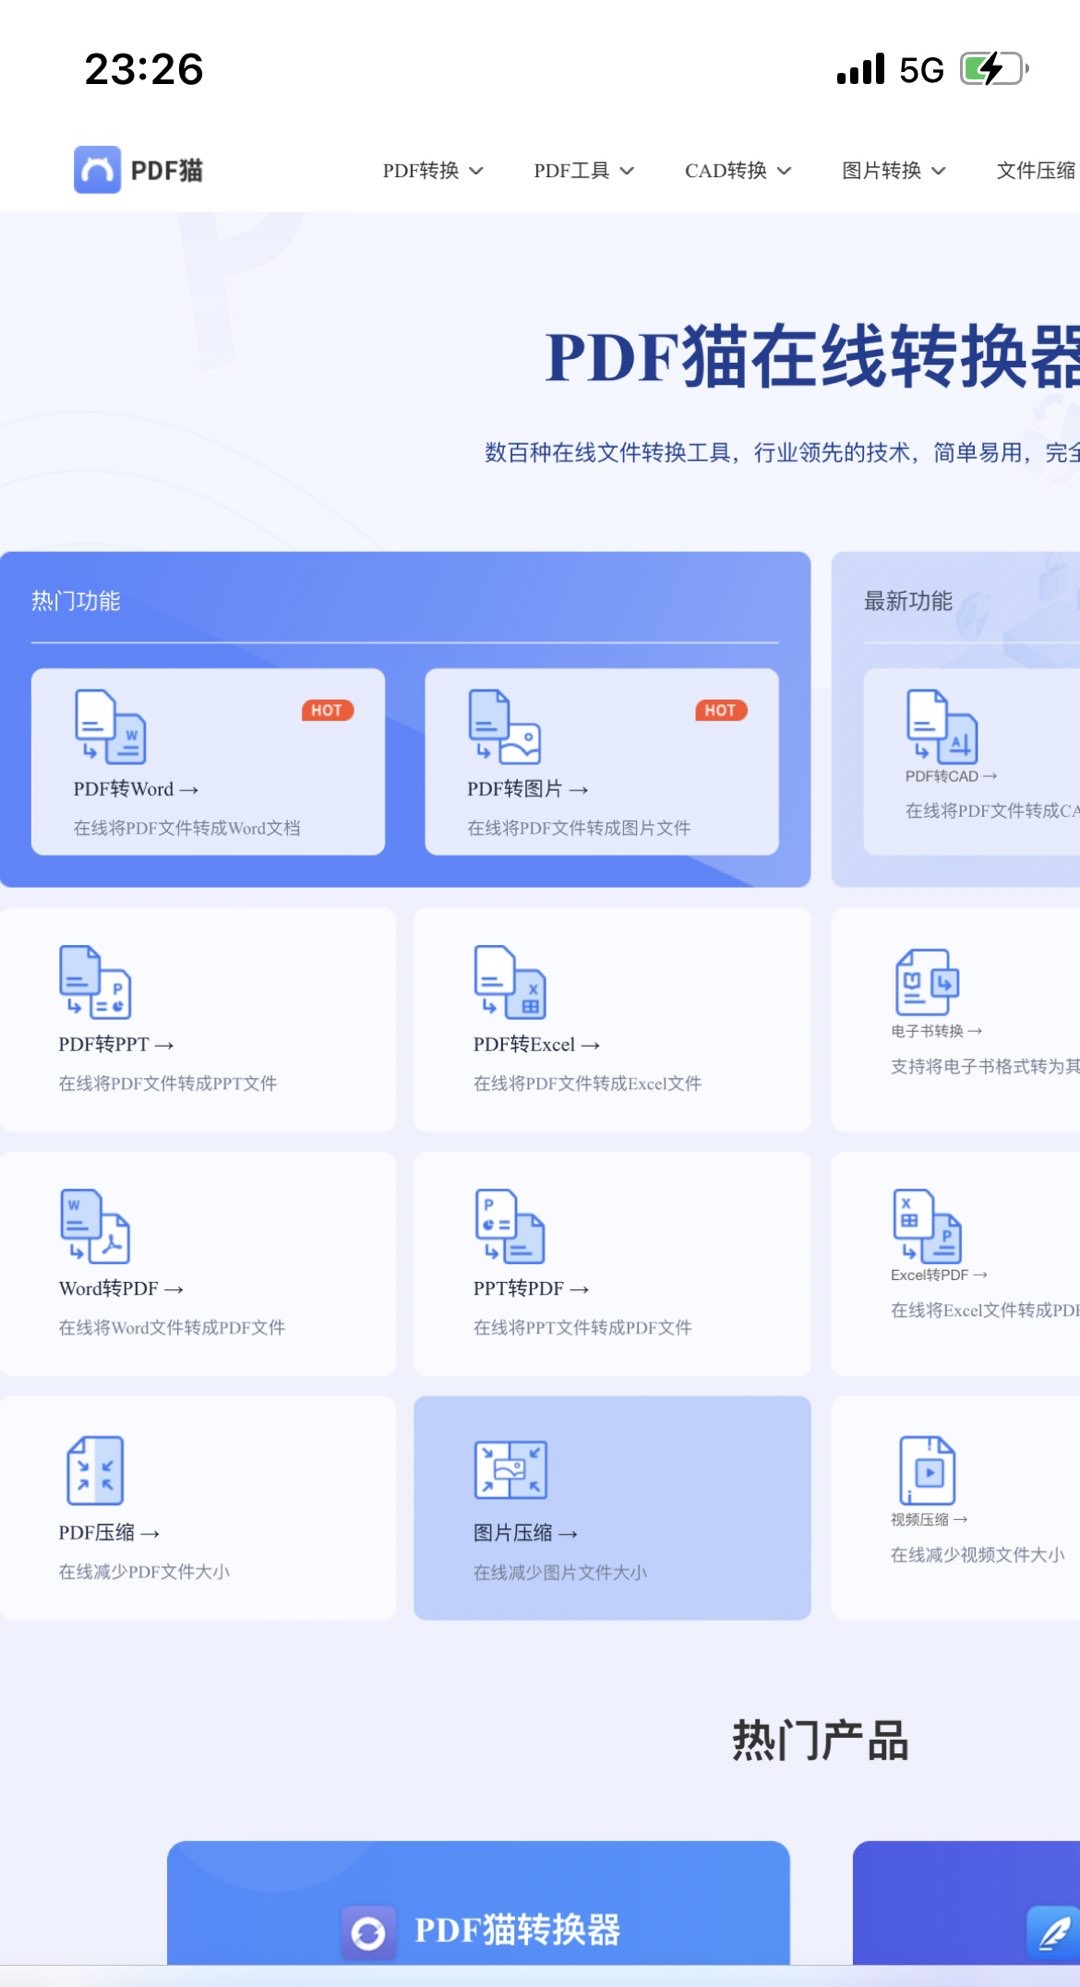Open the CAD转换 menu
Image resolution: width=1080 pixels, height=1987 pixels.
(x=738, y=171)
